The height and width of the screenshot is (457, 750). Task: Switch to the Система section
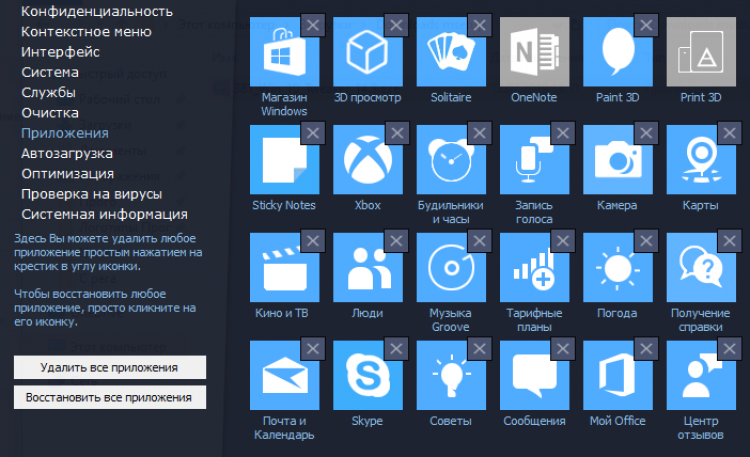pyautogui.click(x=50, y=72)
